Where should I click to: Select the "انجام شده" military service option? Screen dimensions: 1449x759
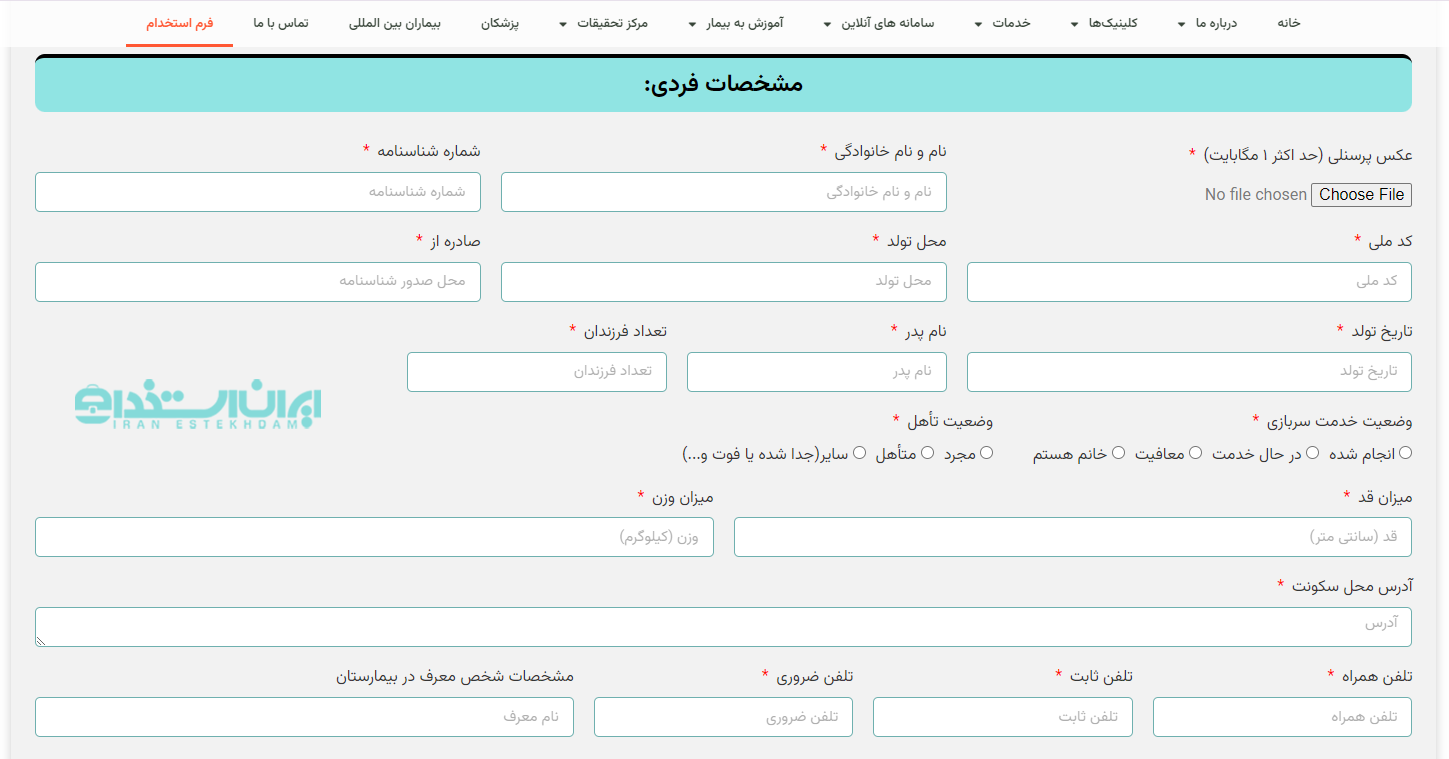point(1406,452)
